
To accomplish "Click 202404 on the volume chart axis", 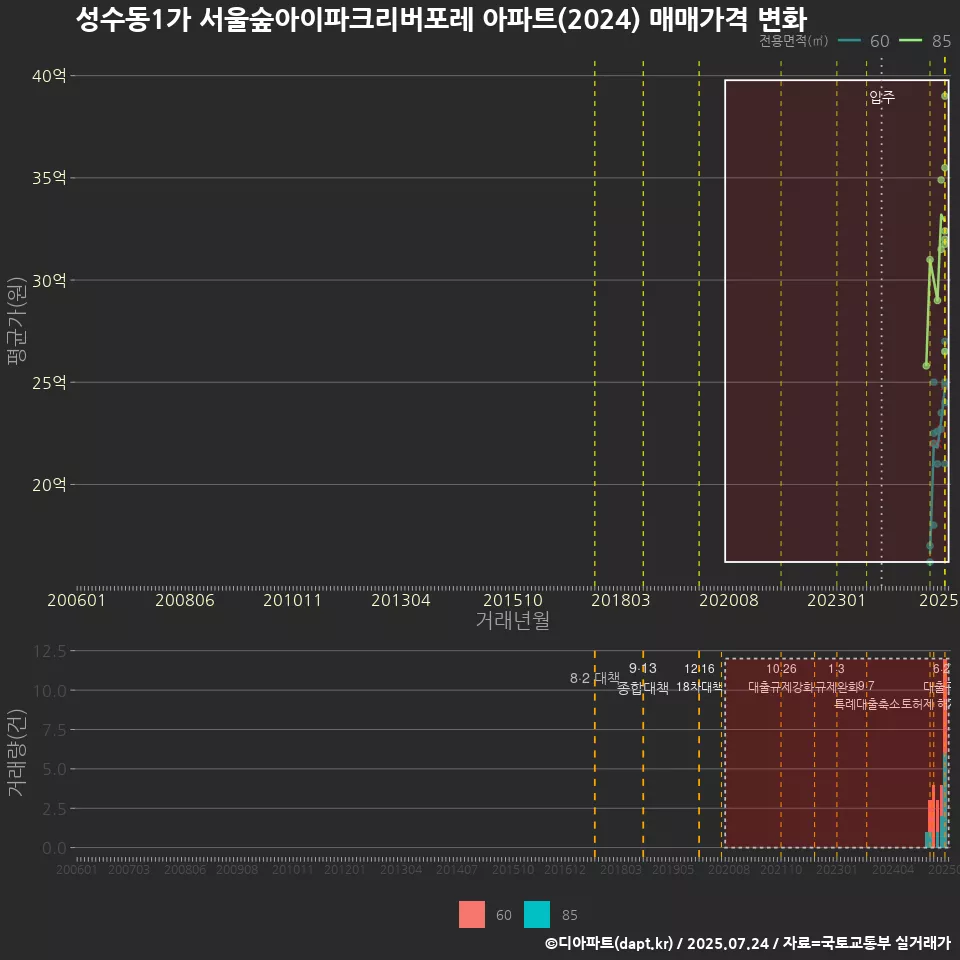I will coord(893,869).
